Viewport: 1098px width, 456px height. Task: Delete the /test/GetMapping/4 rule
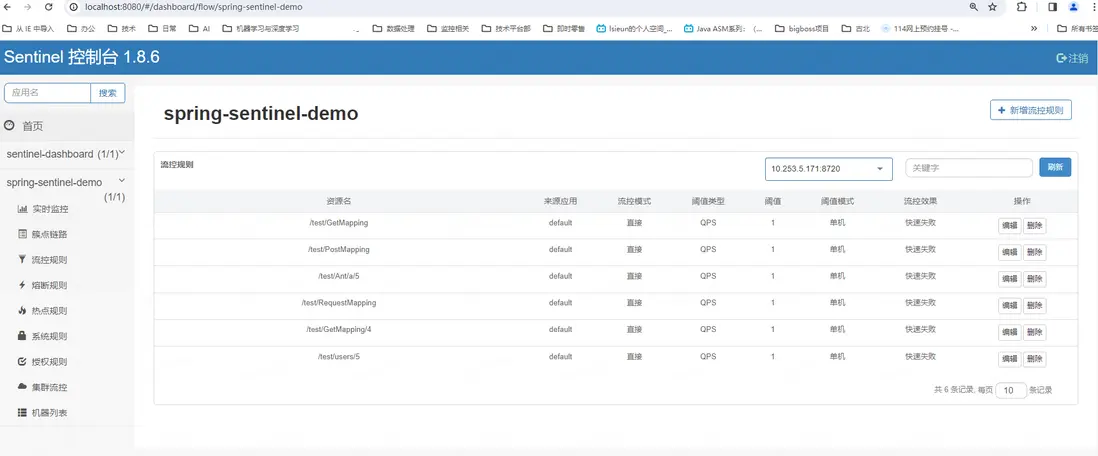click(x=1034, y=333)
